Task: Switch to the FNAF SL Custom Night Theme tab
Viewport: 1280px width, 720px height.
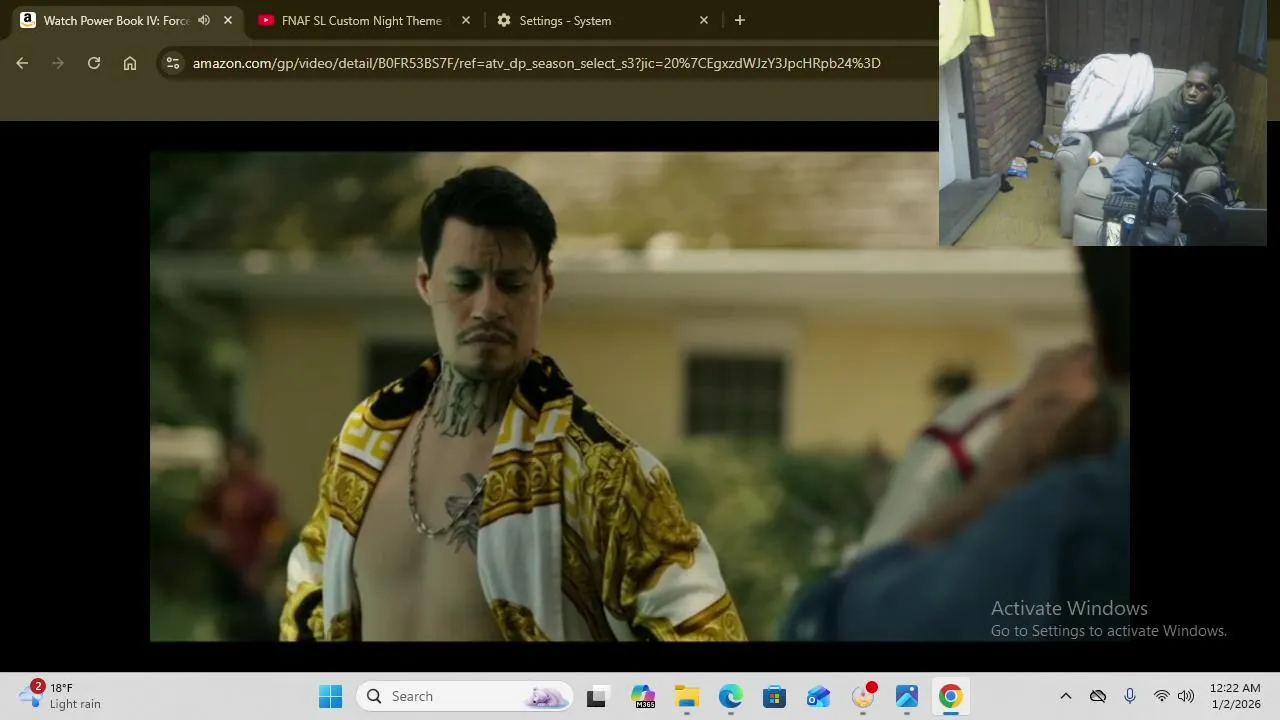Action: [360, 20]
